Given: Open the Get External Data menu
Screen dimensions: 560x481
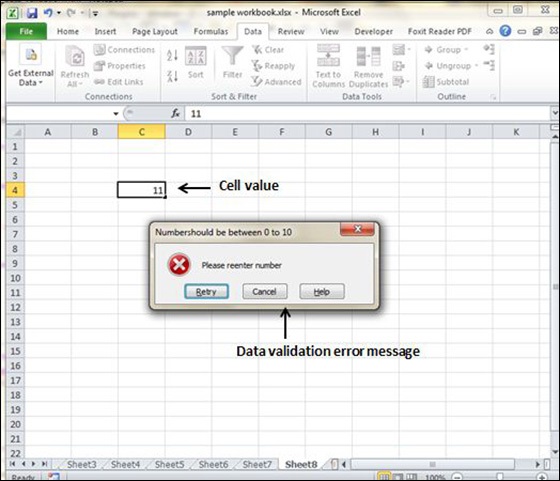Looking at the screenshot, I should coord(31,66).
